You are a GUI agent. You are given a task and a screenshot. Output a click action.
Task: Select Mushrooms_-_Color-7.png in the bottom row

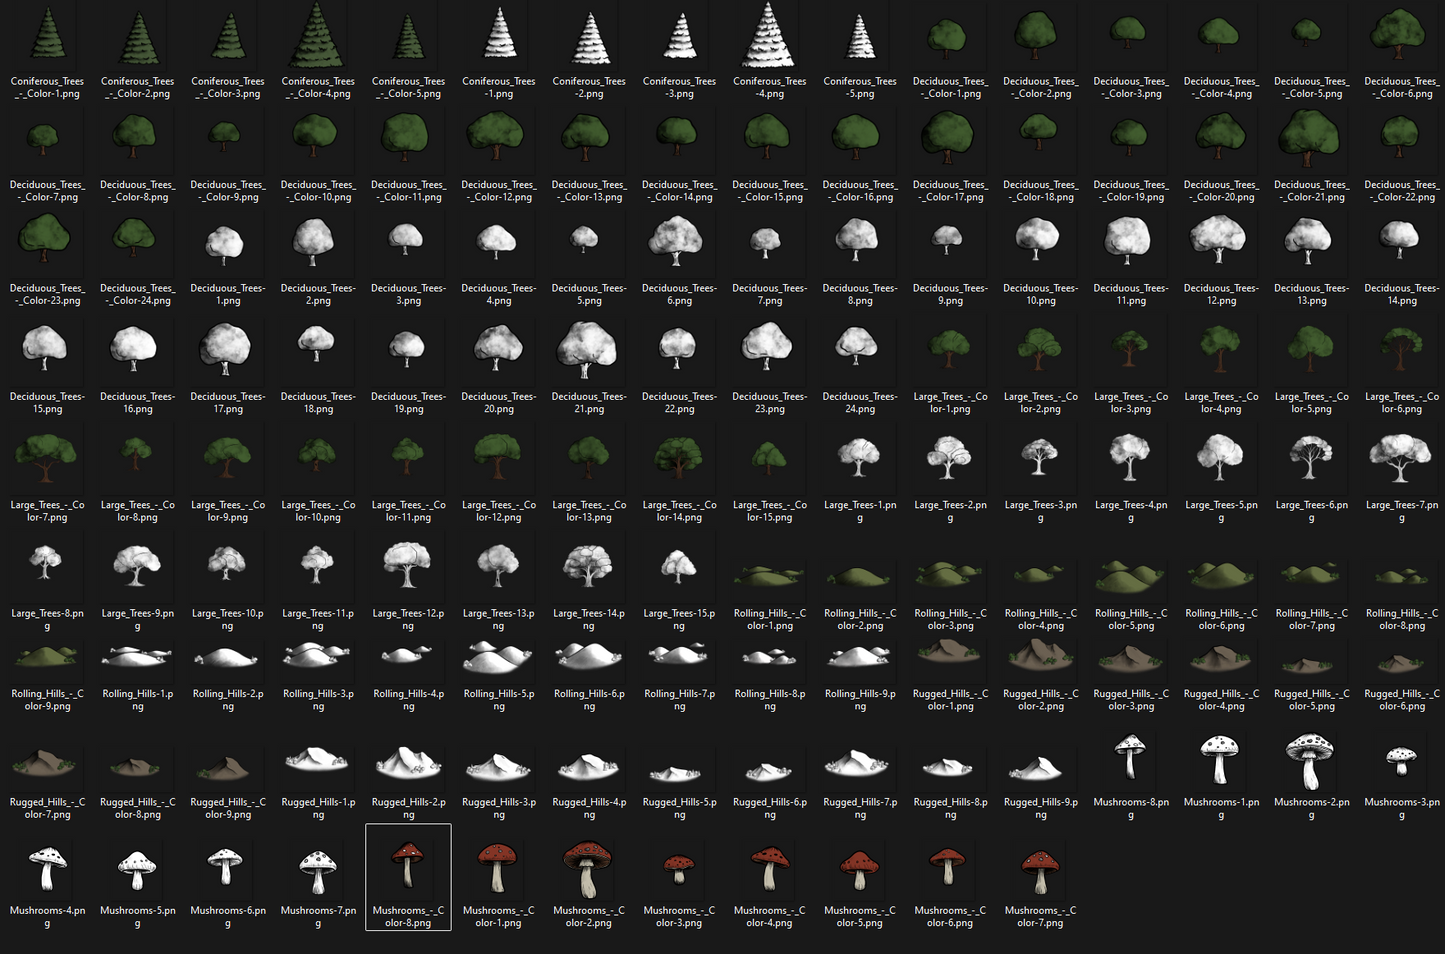1039,868
